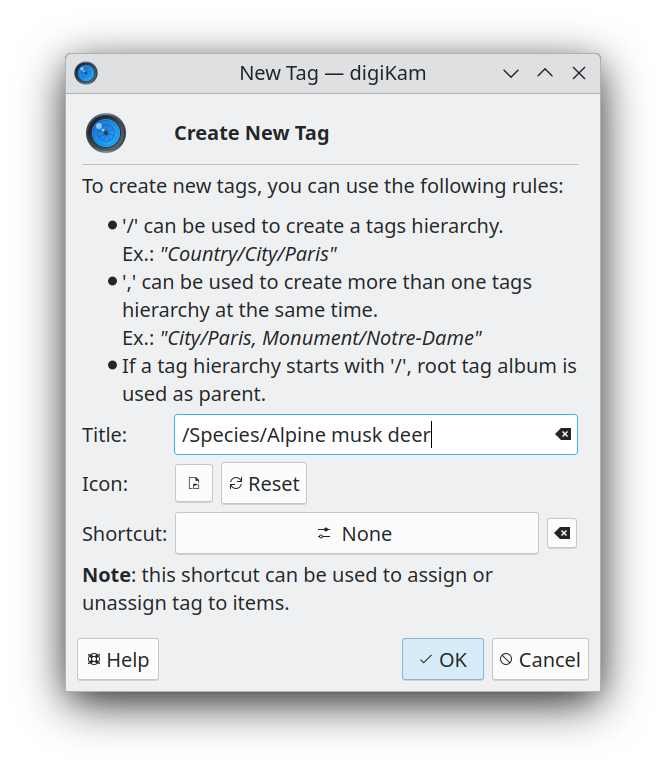667x770 pixels.
Task: Open Help for tag creation
Action: click(118, 659)
